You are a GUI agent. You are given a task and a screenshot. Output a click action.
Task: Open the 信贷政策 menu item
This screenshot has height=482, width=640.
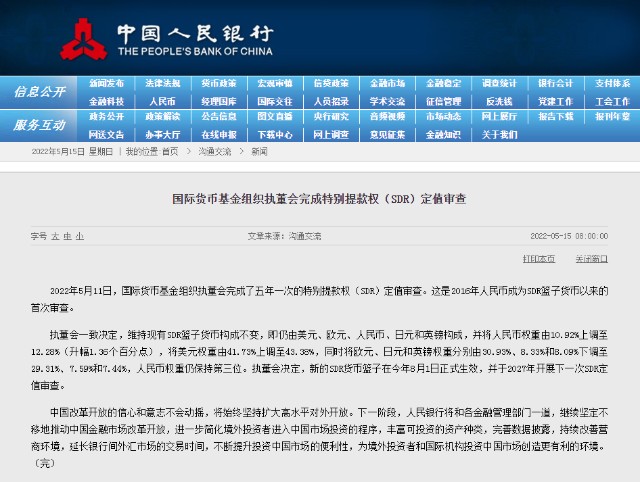point(331,83)
